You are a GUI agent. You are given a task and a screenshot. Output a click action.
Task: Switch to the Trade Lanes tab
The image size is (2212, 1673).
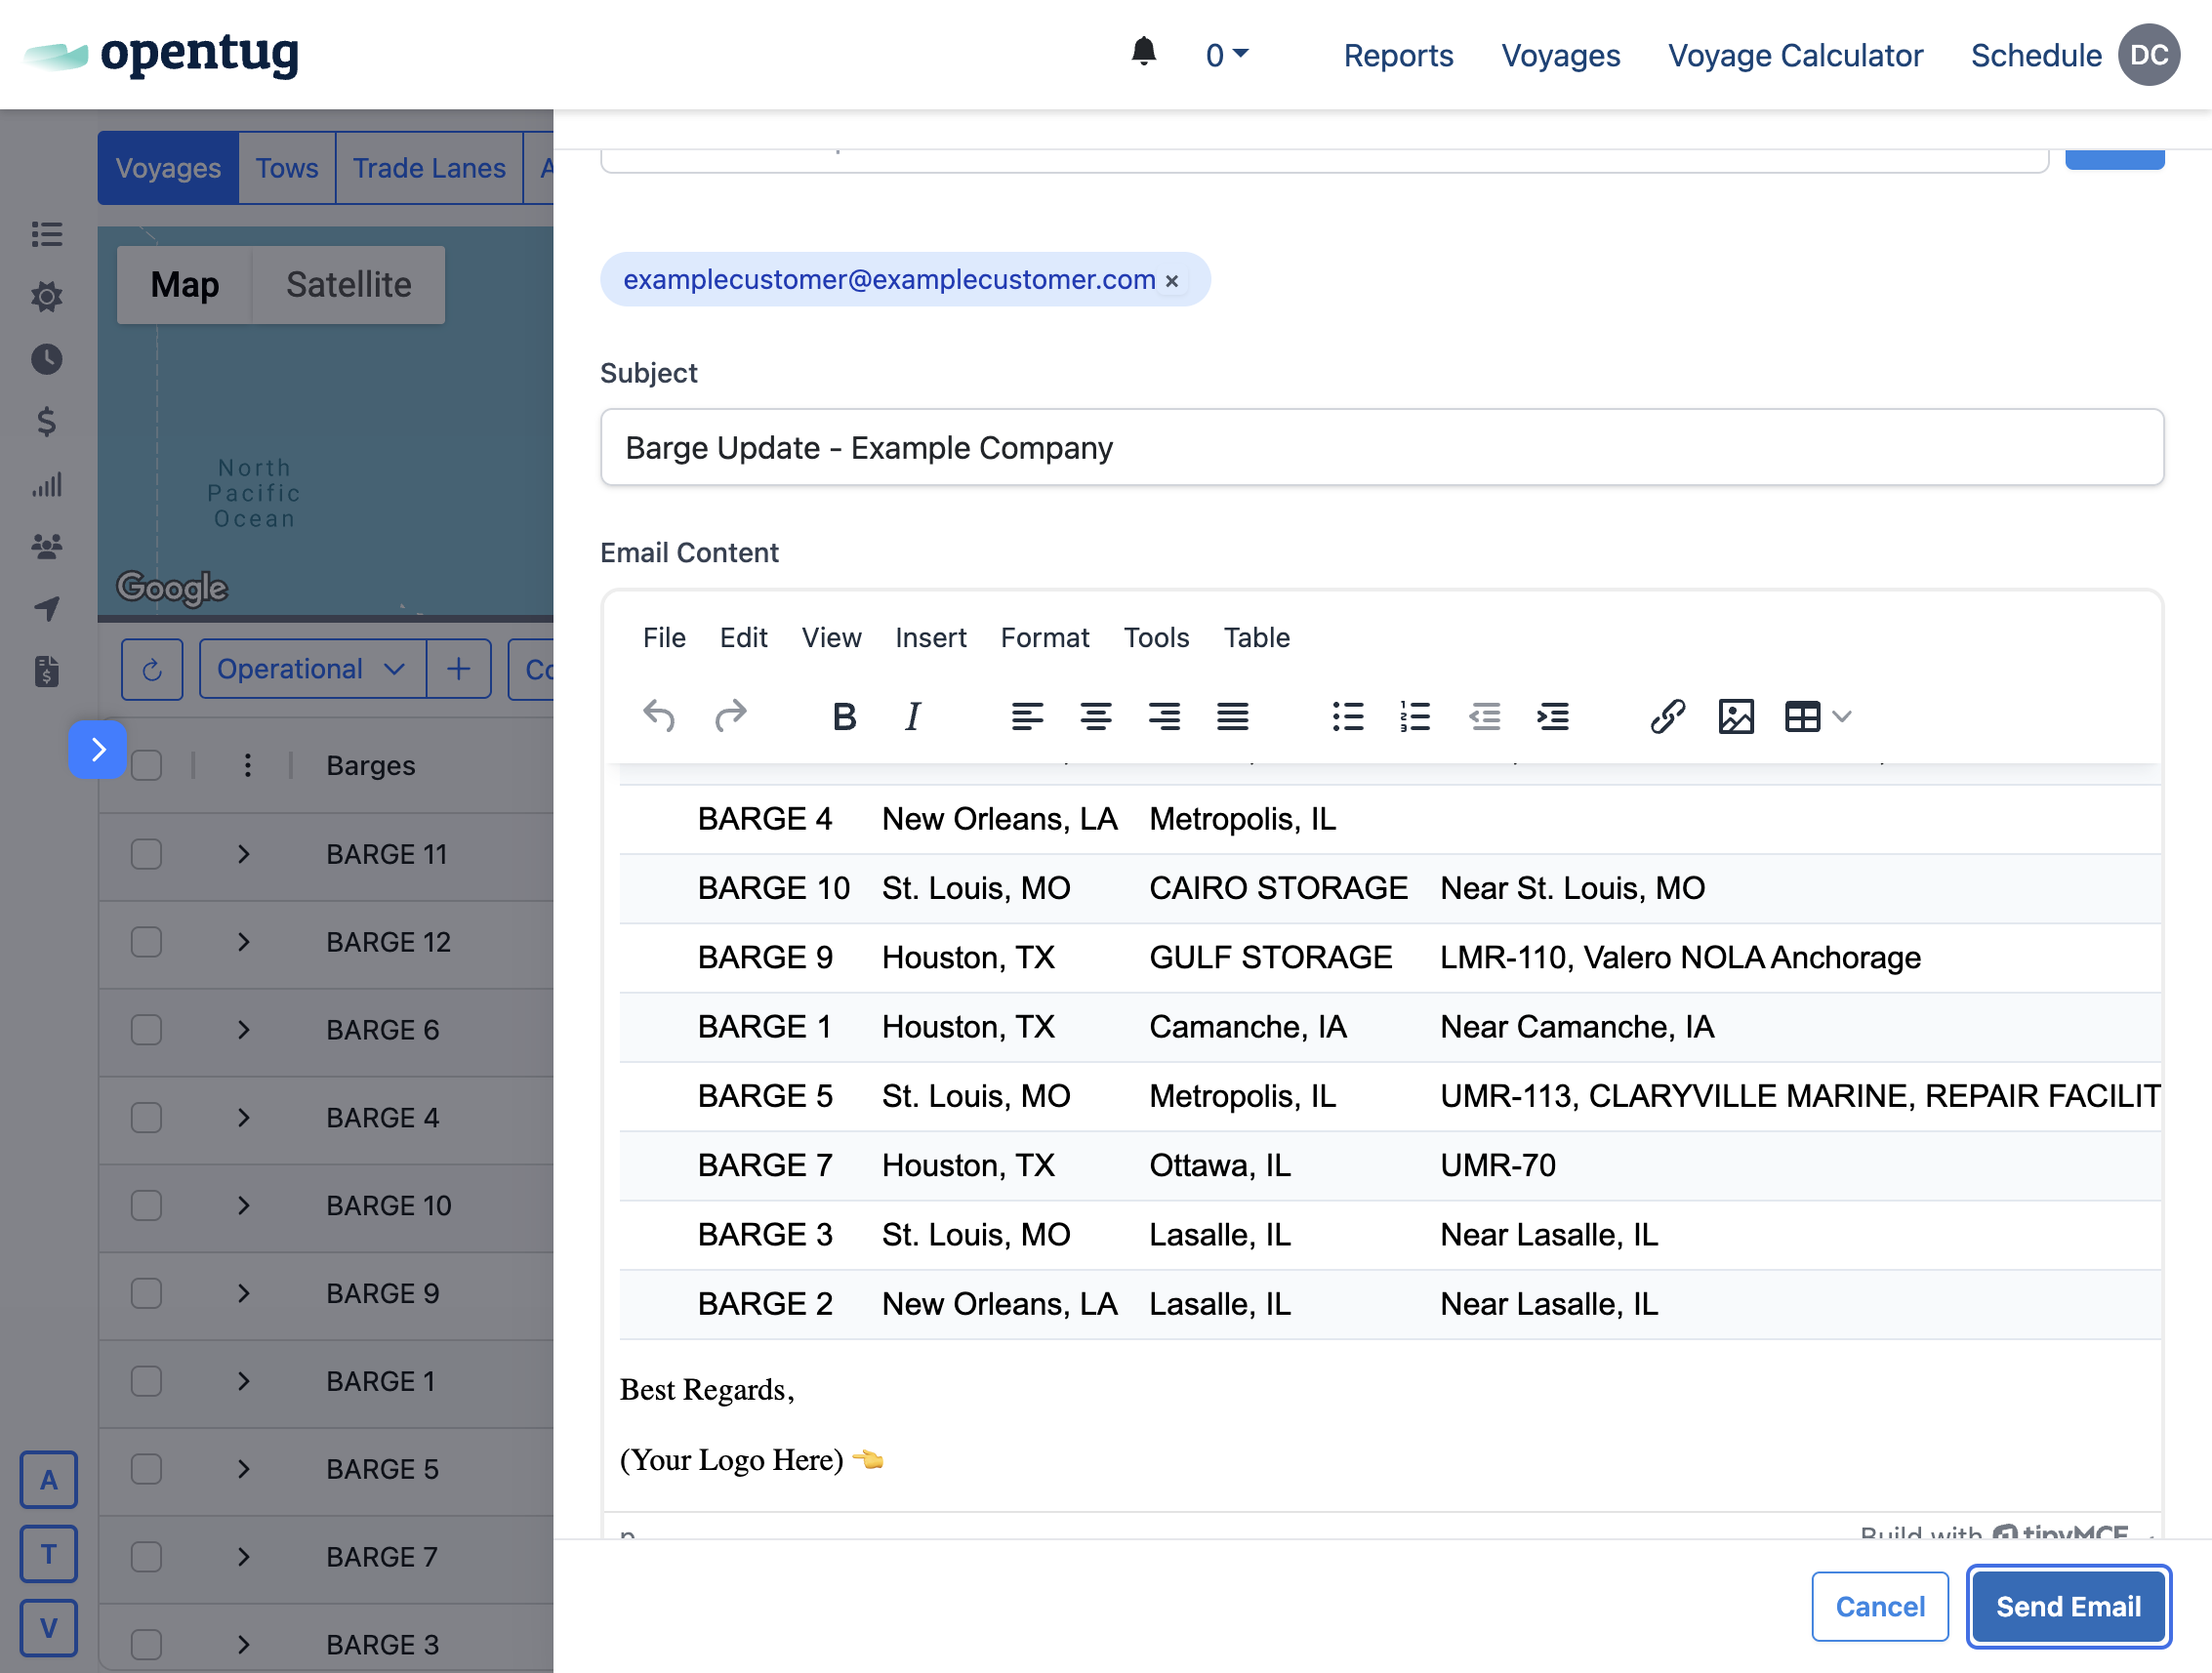point(429,168)
